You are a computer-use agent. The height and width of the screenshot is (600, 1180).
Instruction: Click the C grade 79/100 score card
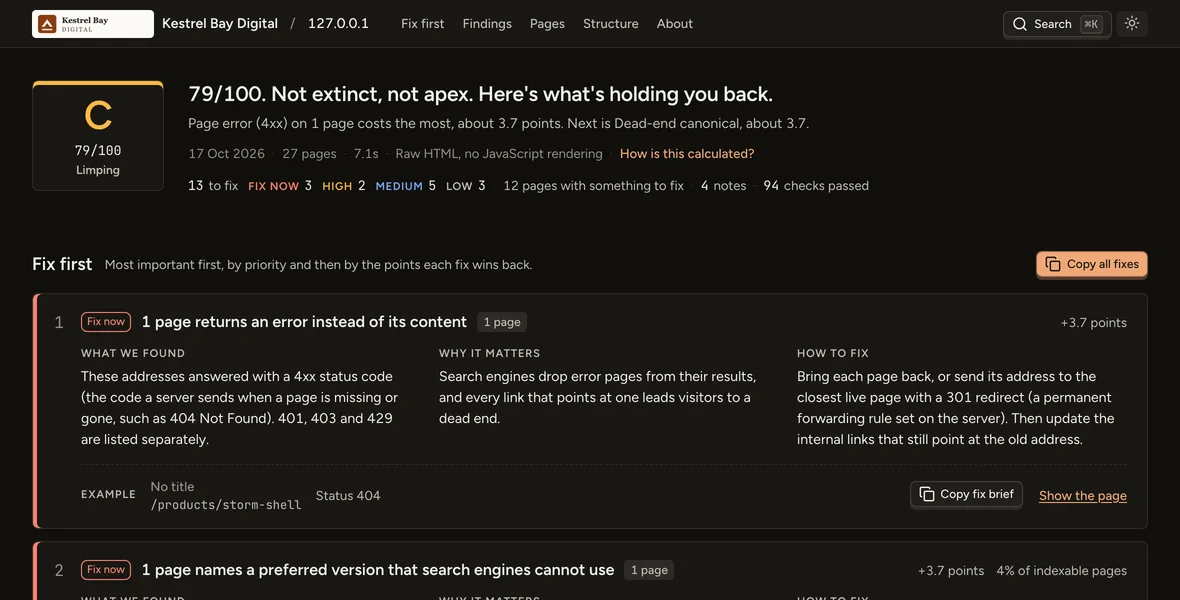[98, 136]
